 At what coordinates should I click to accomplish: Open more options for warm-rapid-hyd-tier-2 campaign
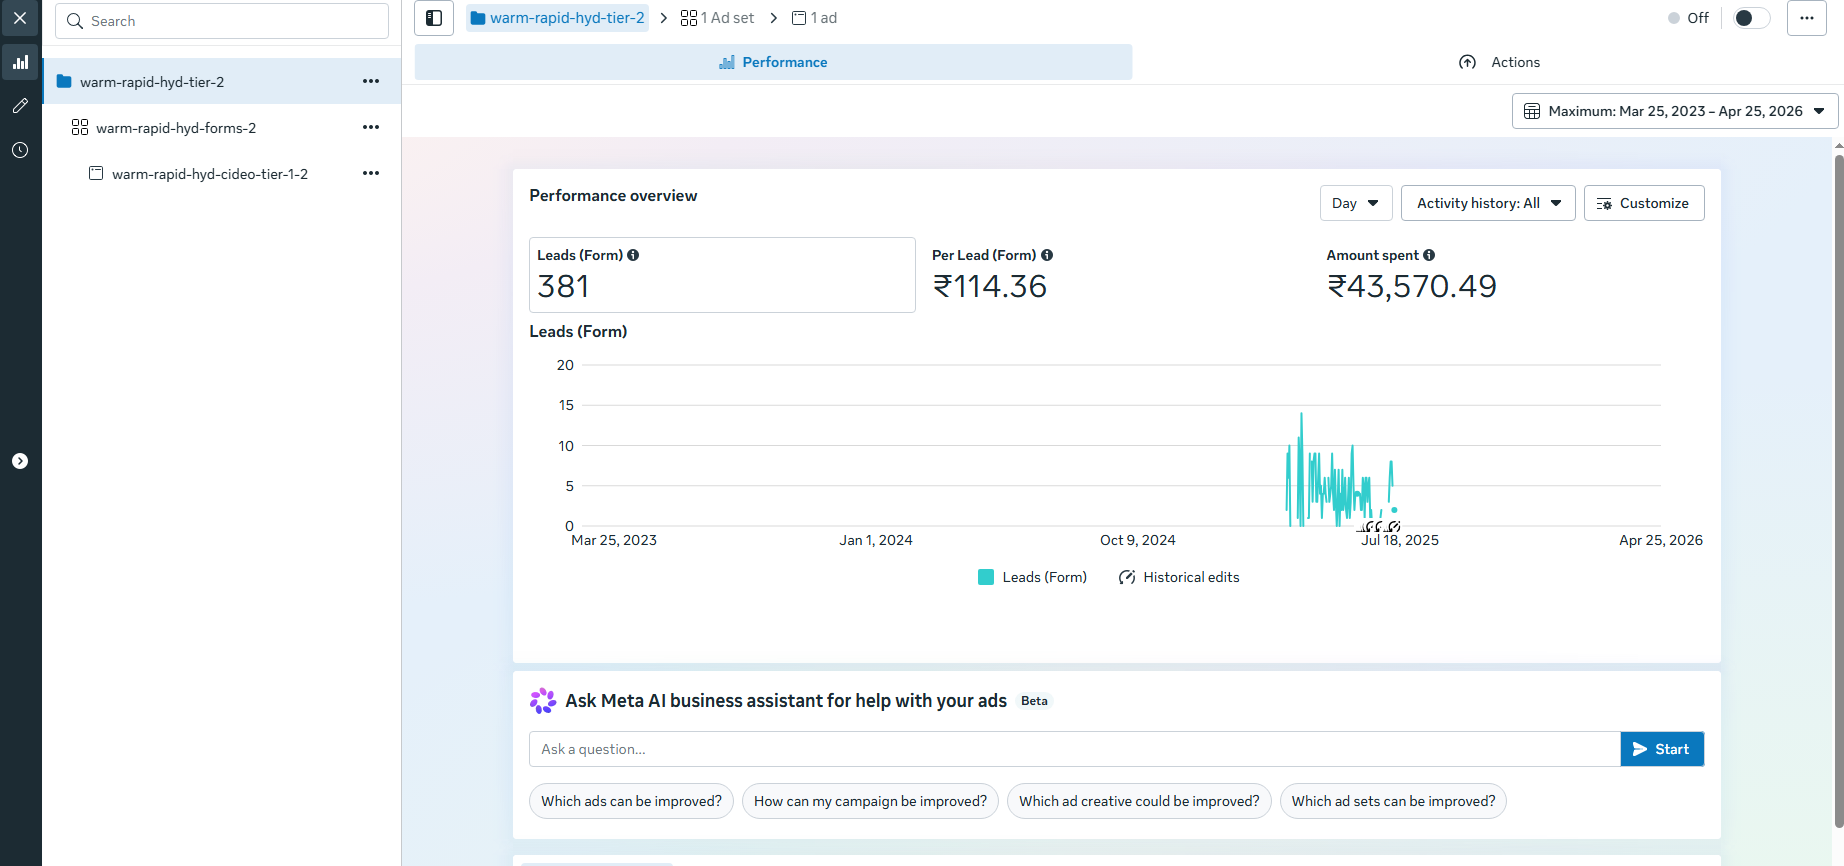point(371,82)
